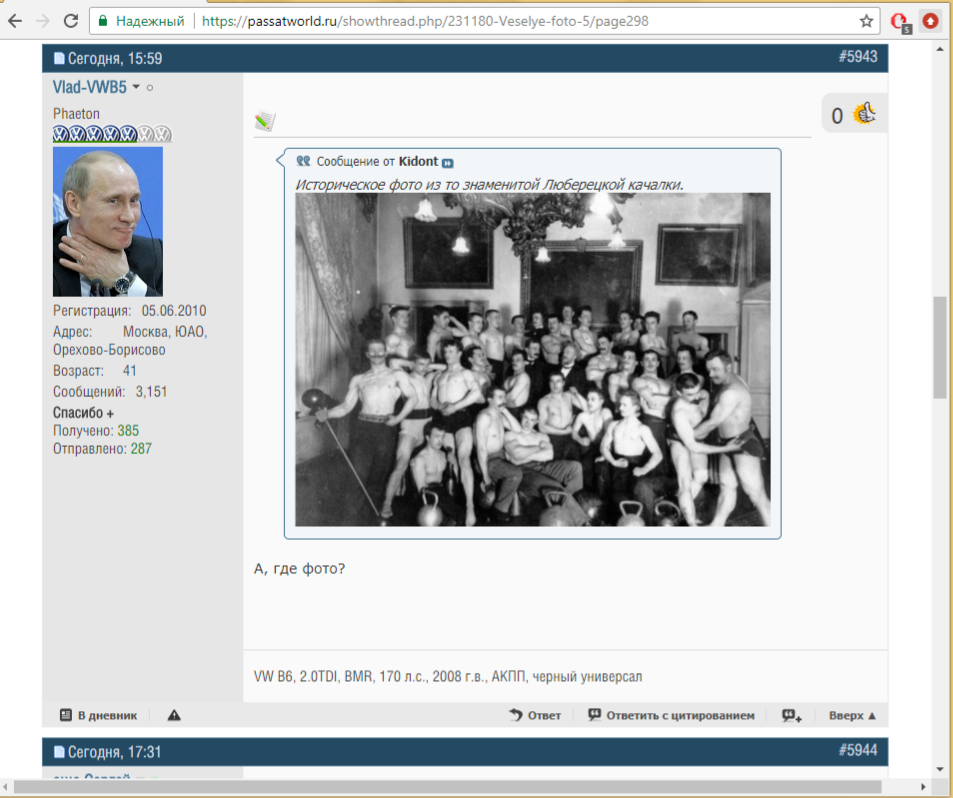Open post permalink #5944
Screen dimensions: 953x798
click(x=857, y=751)
